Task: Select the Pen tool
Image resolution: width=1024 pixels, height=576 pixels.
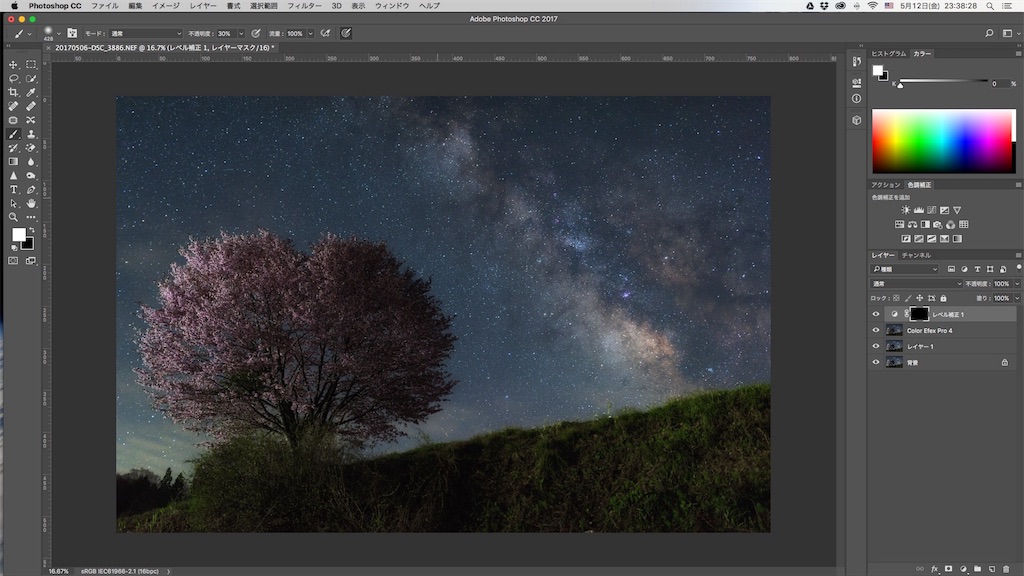Action: click(31, 189)
